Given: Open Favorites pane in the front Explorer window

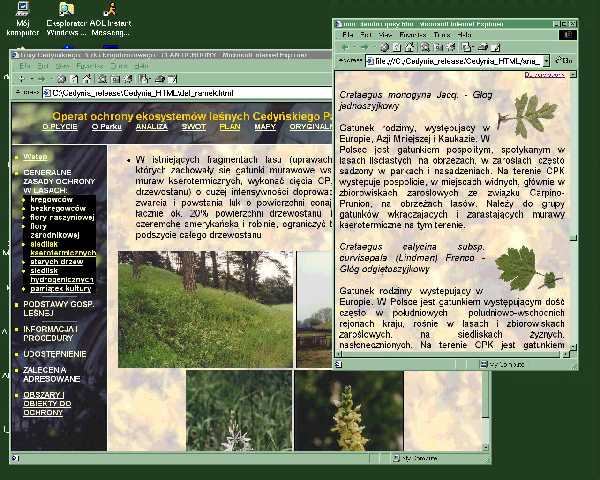Looking at the screenshot, I should [x=439, y=47].
